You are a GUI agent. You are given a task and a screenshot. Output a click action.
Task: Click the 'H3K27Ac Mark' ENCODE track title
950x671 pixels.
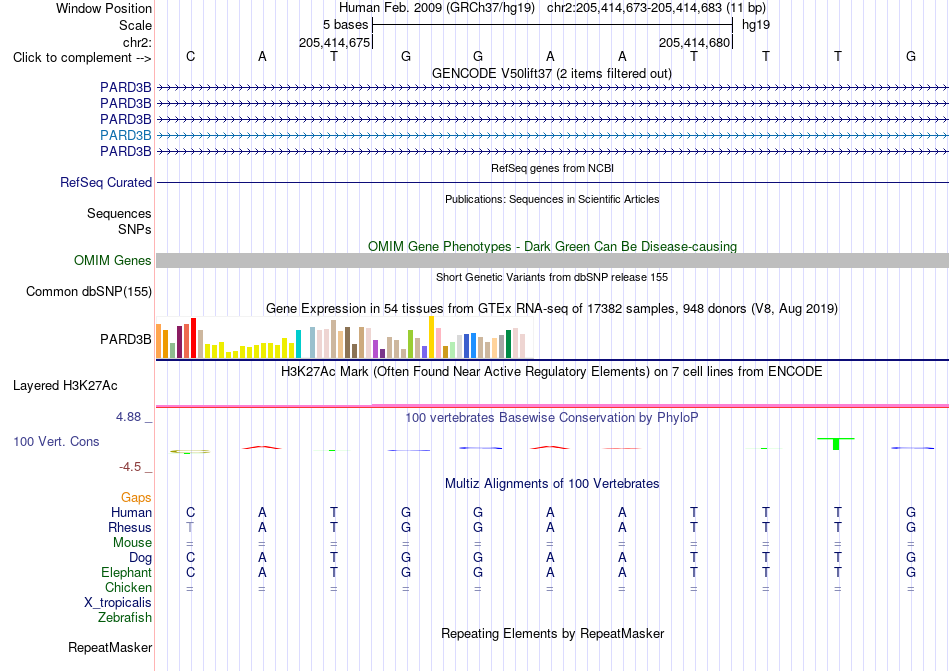552,371
